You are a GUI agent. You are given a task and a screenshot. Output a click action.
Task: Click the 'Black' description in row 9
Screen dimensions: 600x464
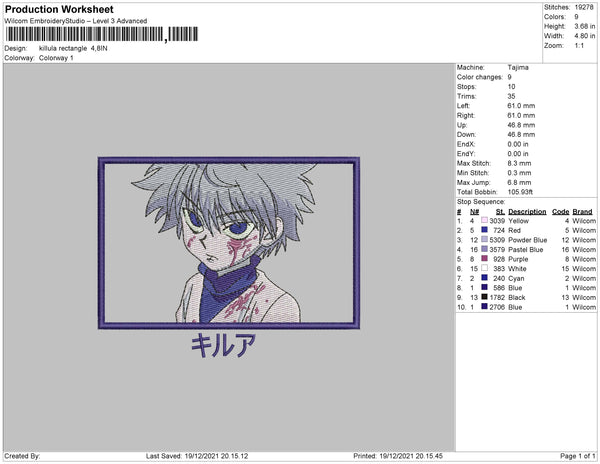point(517,297)
